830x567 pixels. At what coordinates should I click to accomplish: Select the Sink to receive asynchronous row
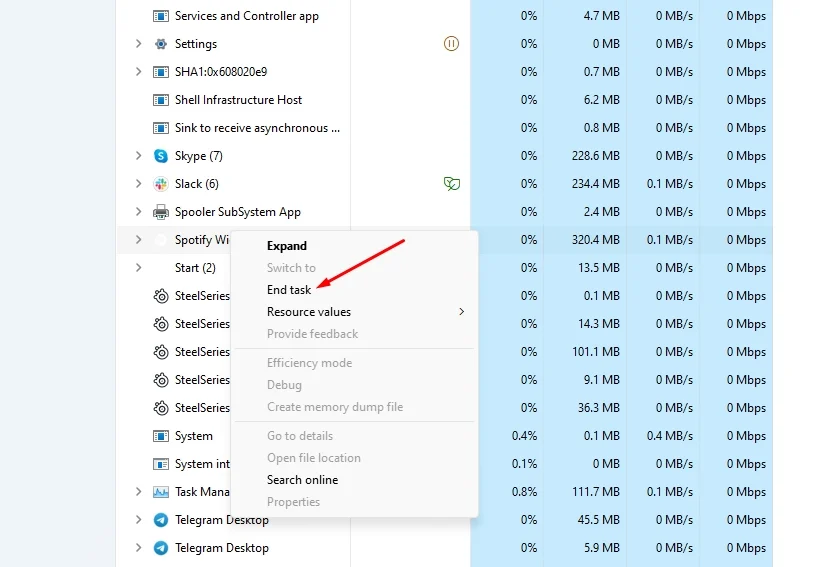[x=257, y=128]
